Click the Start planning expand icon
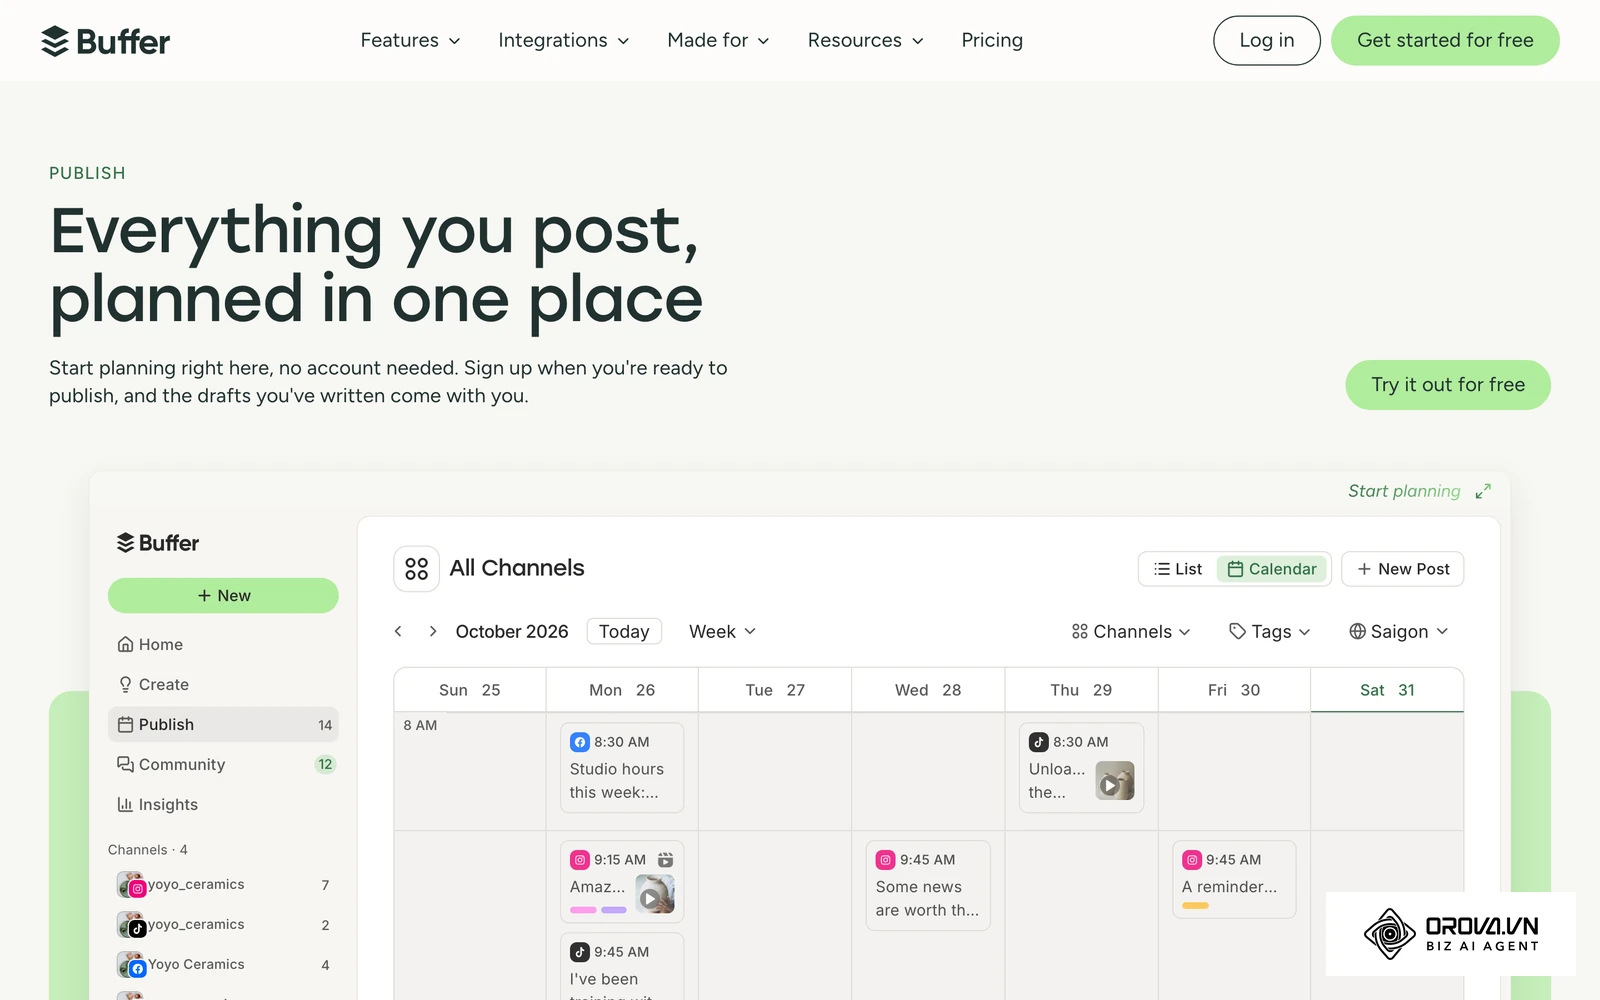Image resolution: width=1600 pixels, height=1000 pixels. coord(1483,491)
